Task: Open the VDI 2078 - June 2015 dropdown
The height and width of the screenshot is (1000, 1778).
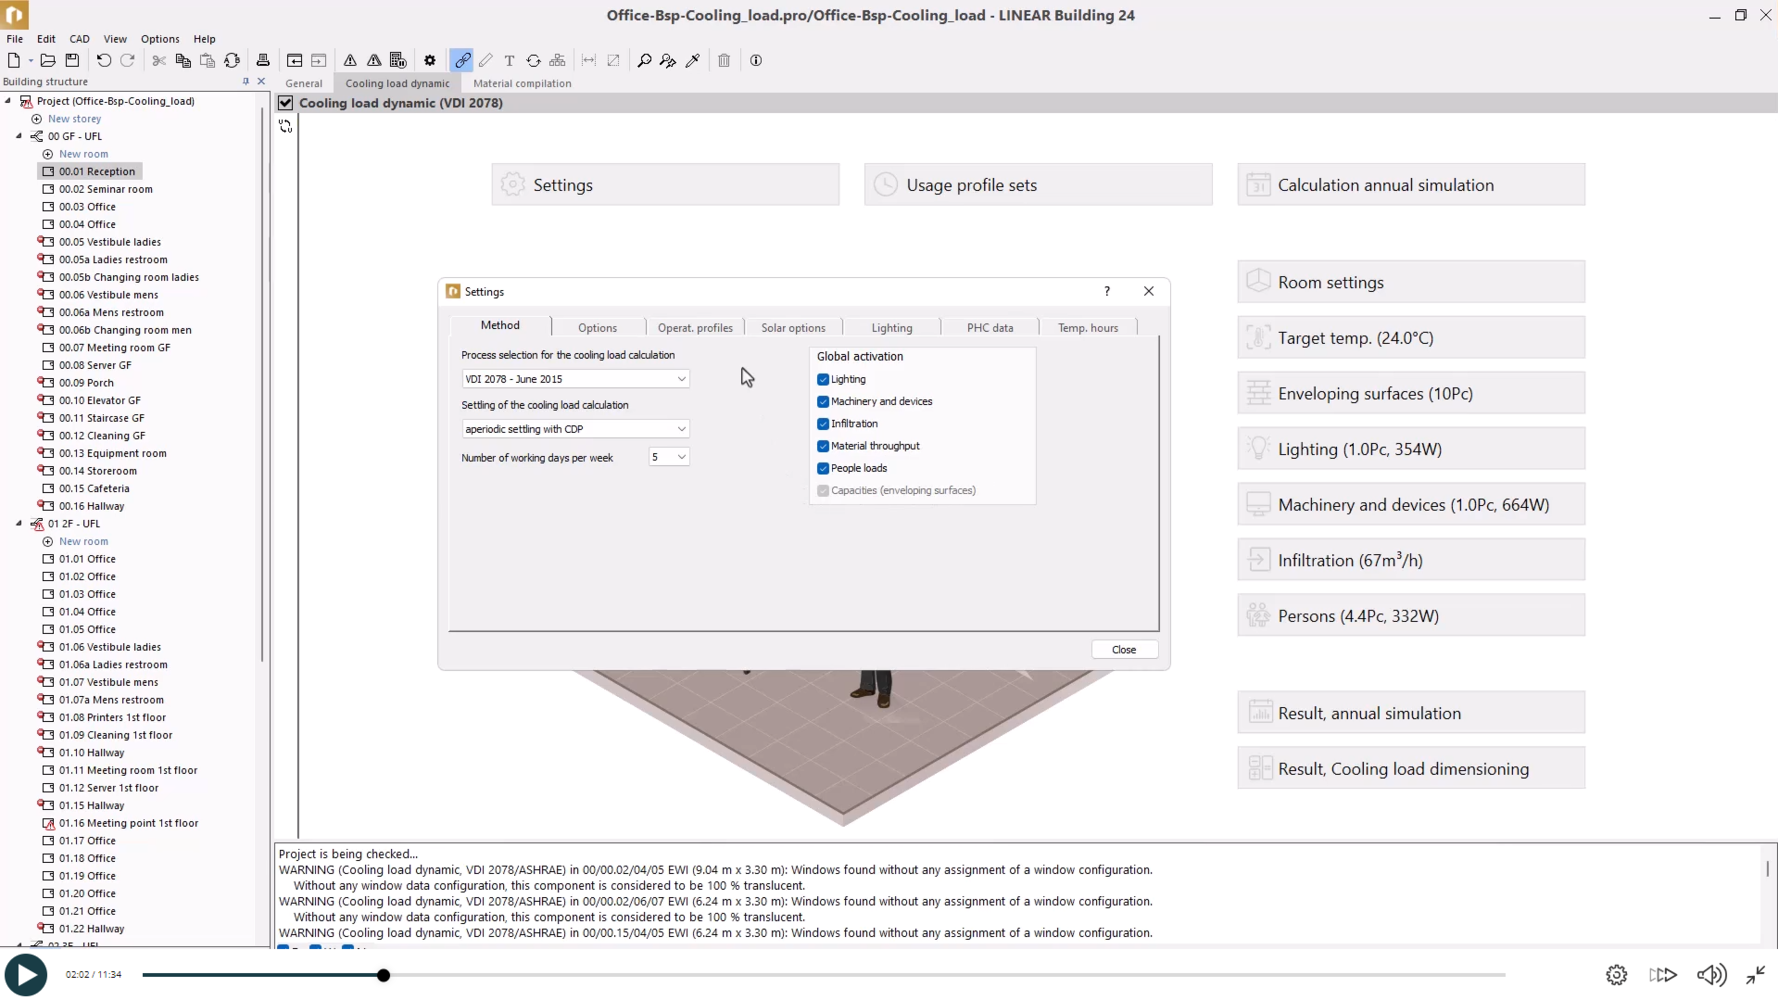Action: pyautogui.click(x=575, y=379)
